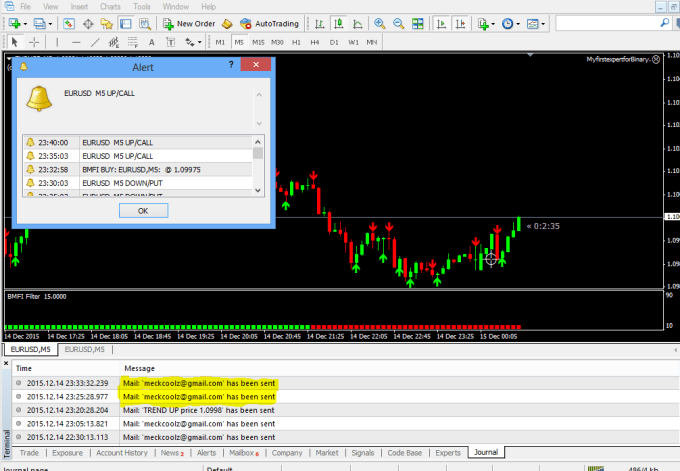The image size is (680, 471).
Task: Open the File menu
Action: pos(25,7)
